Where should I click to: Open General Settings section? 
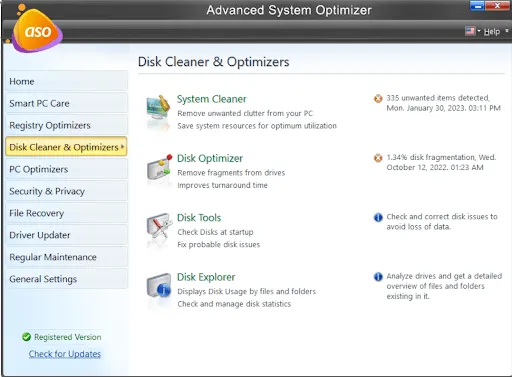point(66,279)
